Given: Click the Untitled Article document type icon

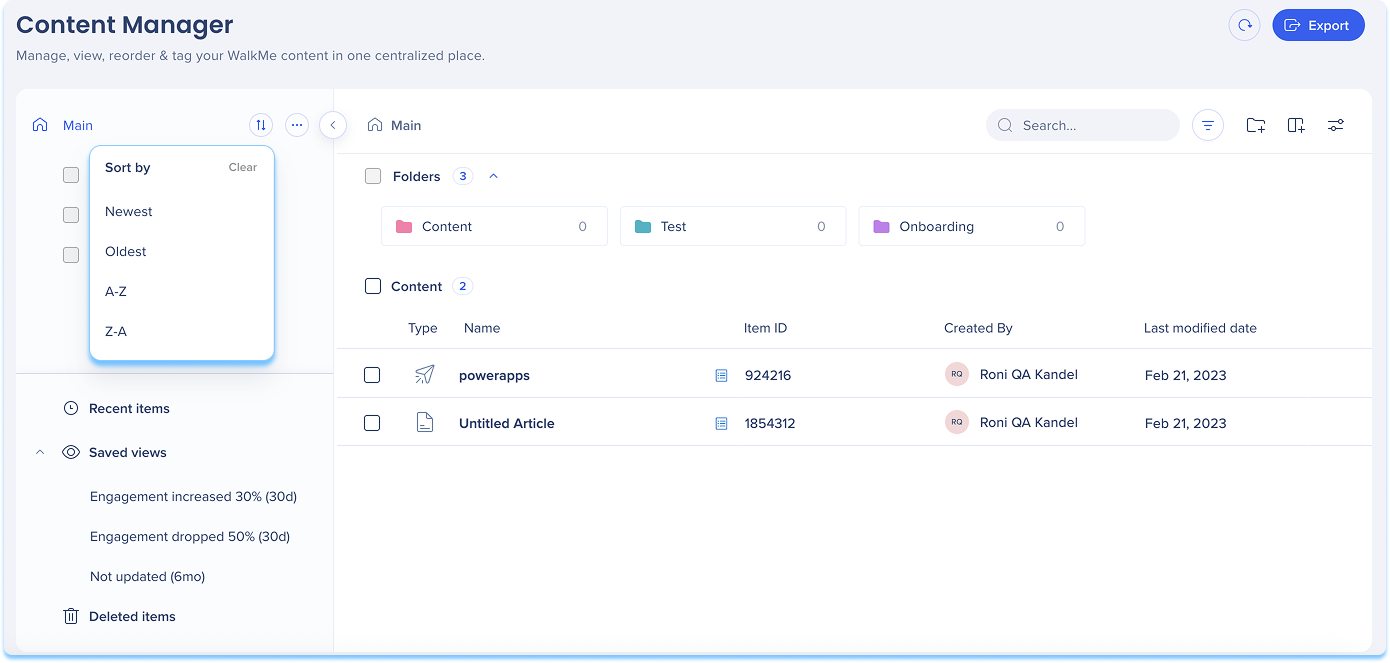Looking at the screenshot, I should 425,423.
